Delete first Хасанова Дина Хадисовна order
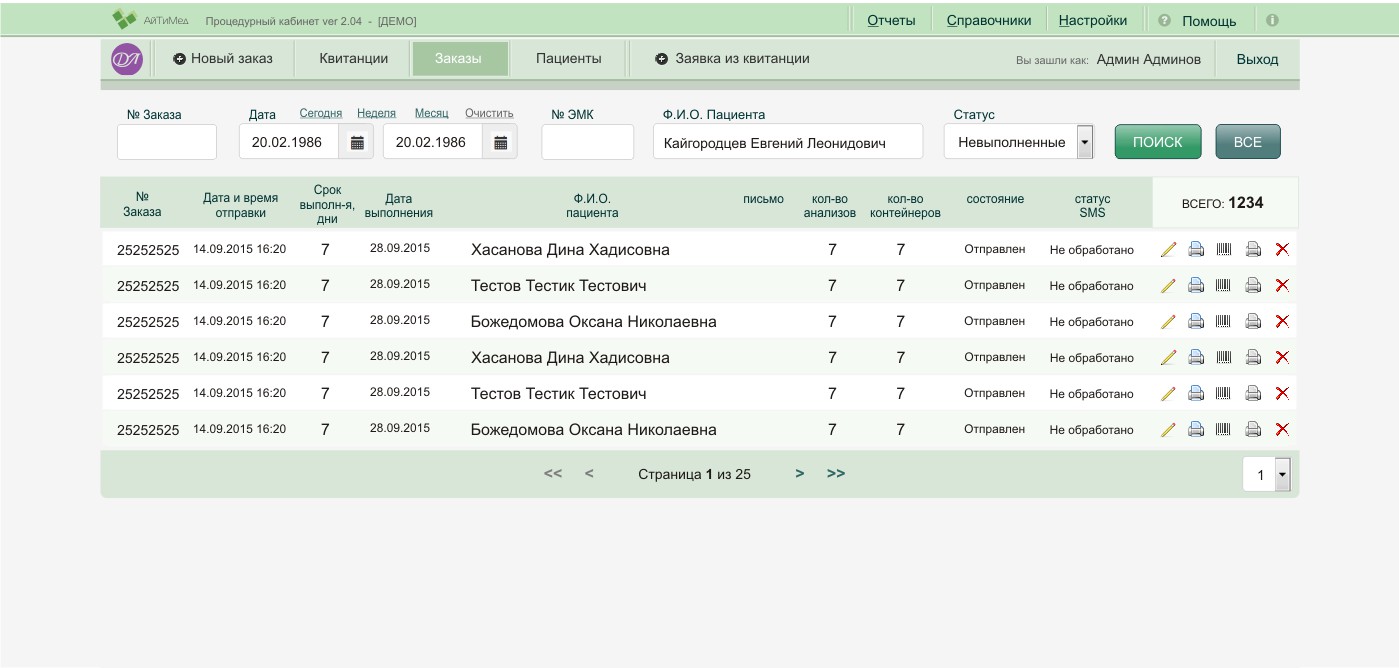This screenshot has width=1399, height=668. (x=1282, y=250)
